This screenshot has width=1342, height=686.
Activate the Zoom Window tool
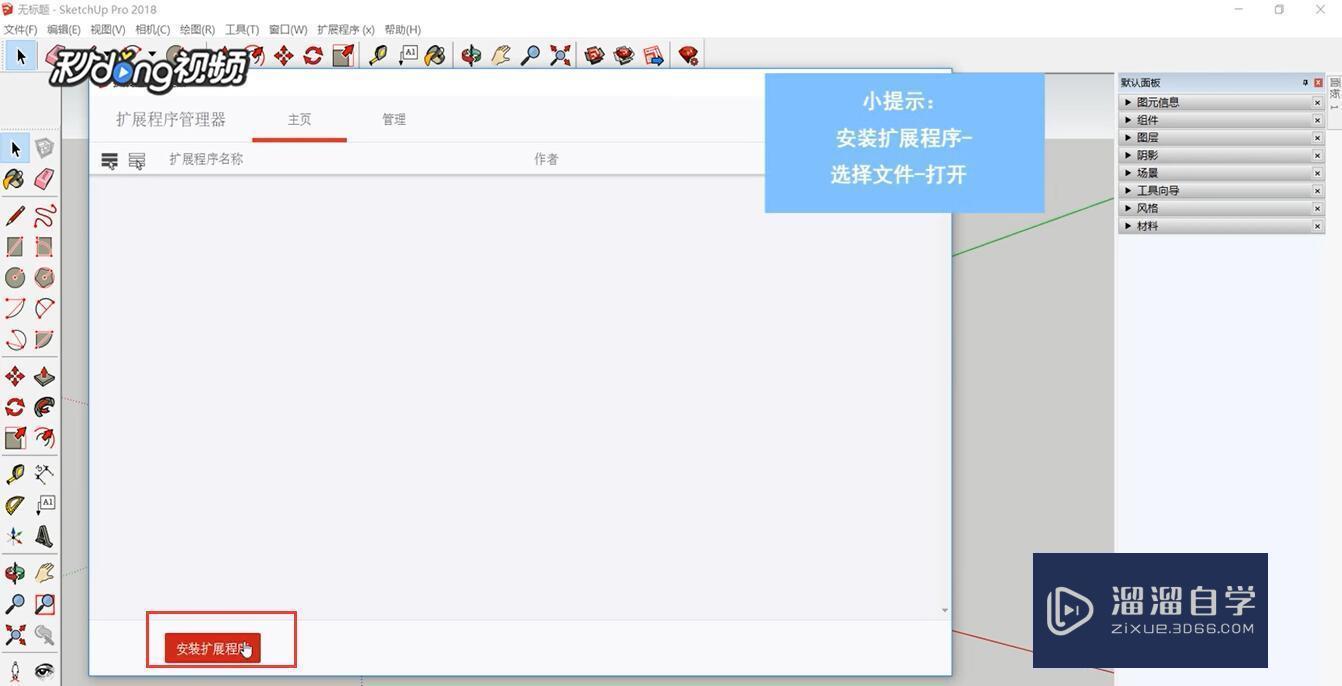pyautogui.click(x=44, y=604)
